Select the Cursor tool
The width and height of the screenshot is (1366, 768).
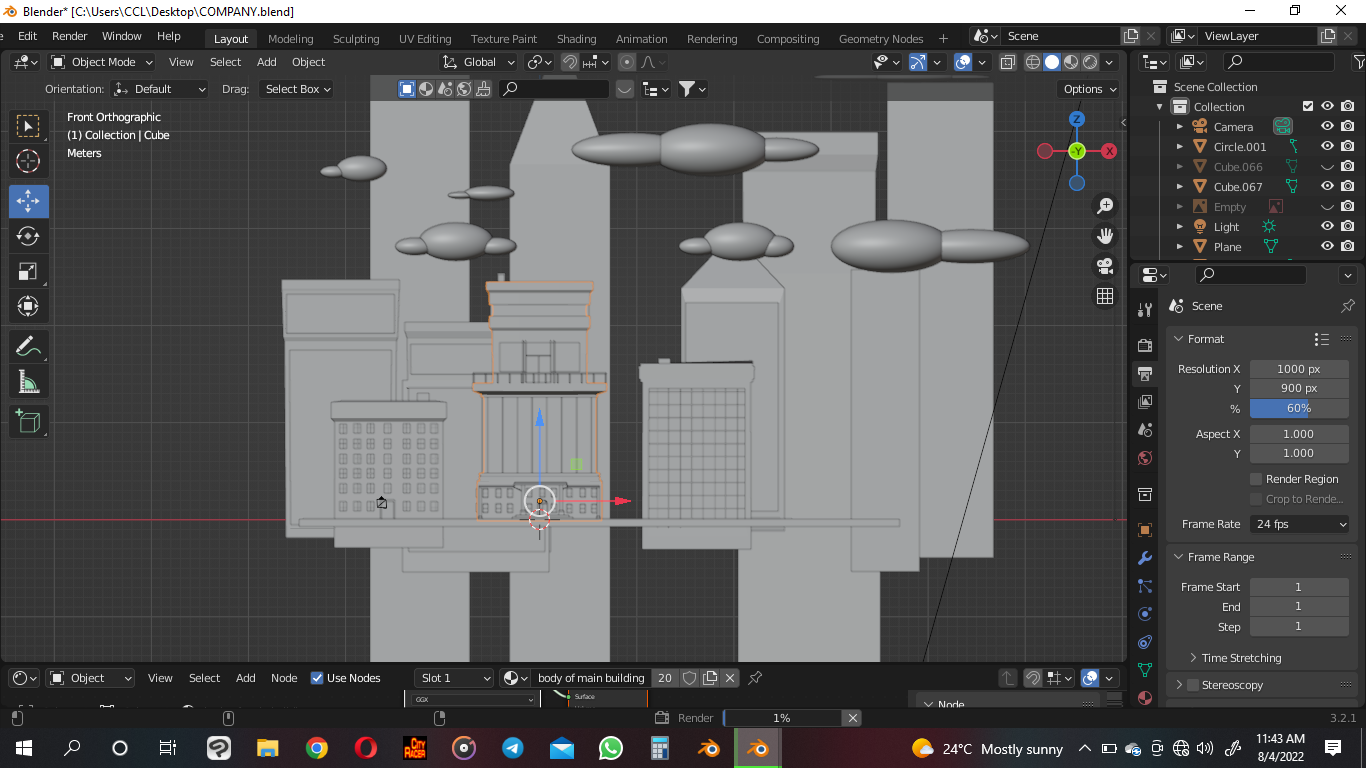[28, 161]
